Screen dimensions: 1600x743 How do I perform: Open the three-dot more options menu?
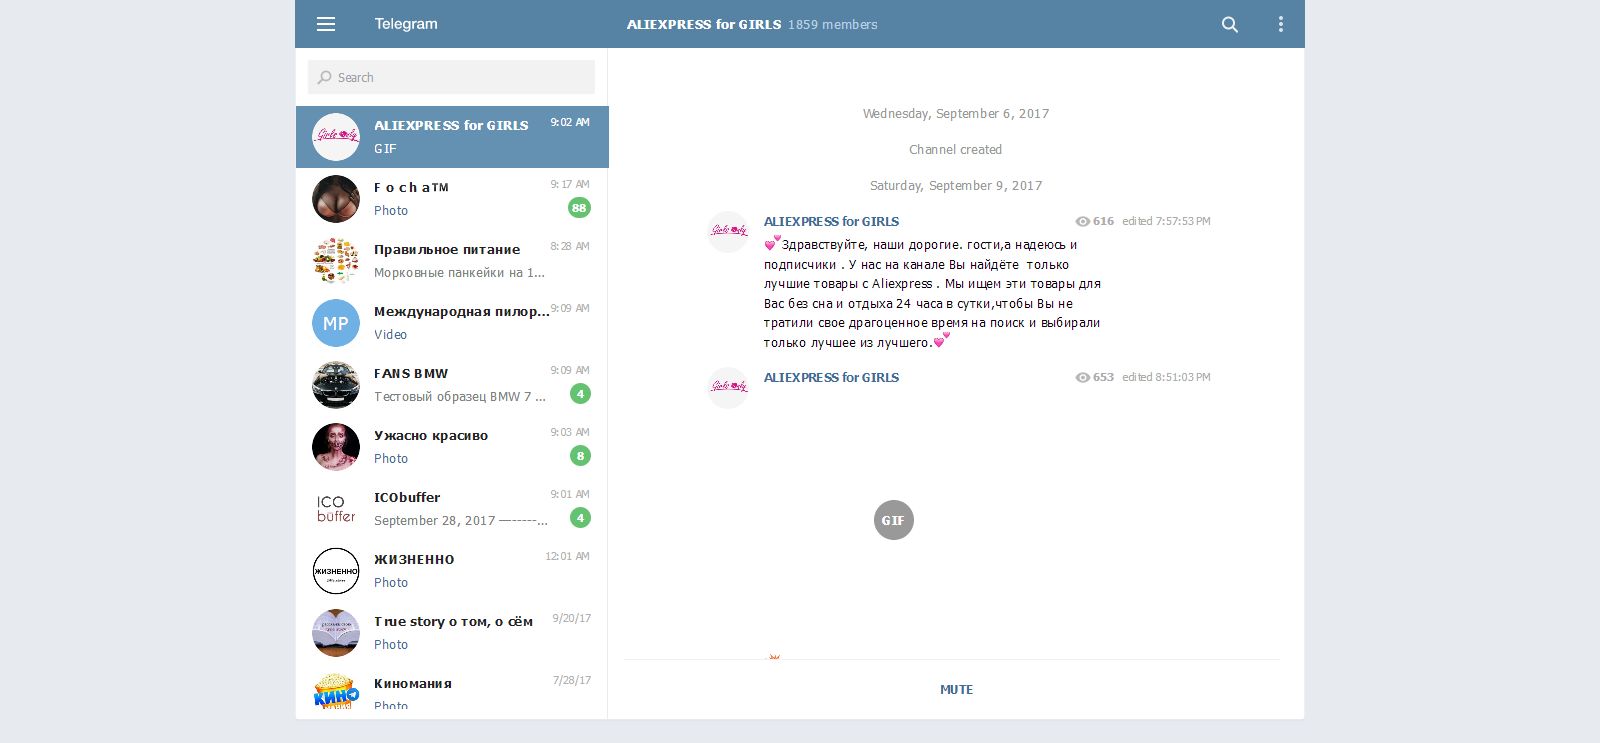click(x=1280, y=24)
